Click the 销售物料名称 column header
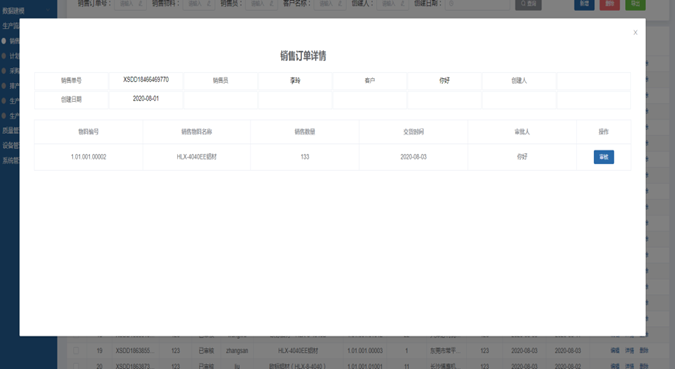 click(197, 132)
